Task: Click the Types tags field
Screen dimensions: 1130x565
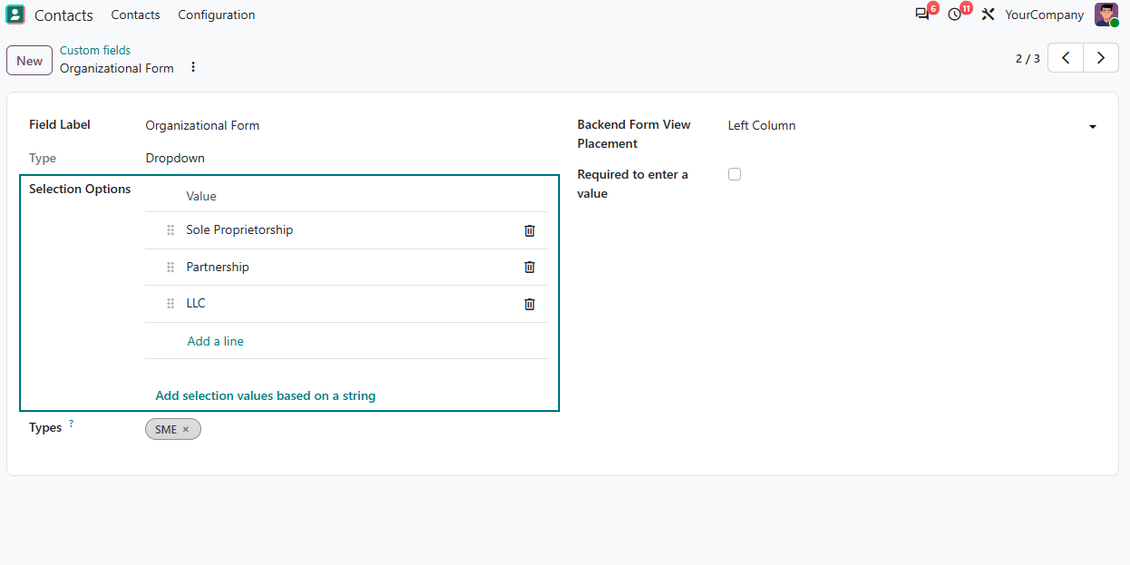Action: pos(347,430)
